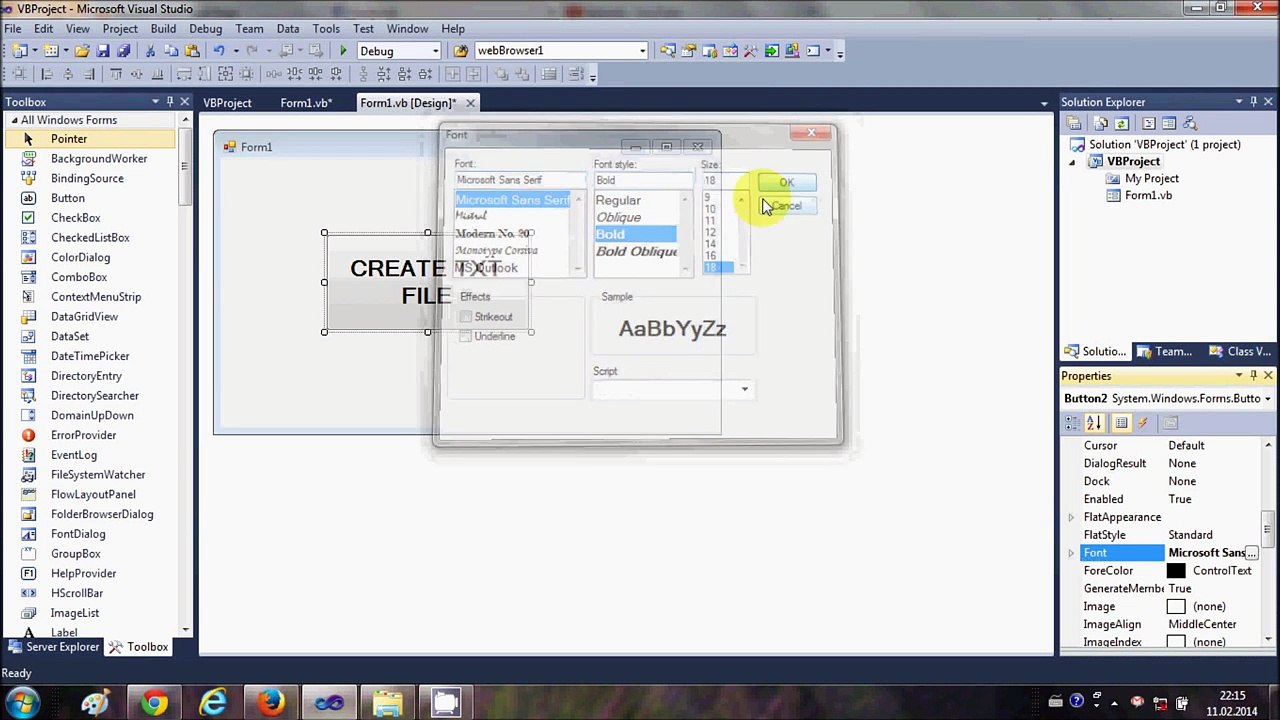Pin the Toolbox panel with auto-hide pin

click(x=170, y=102)
